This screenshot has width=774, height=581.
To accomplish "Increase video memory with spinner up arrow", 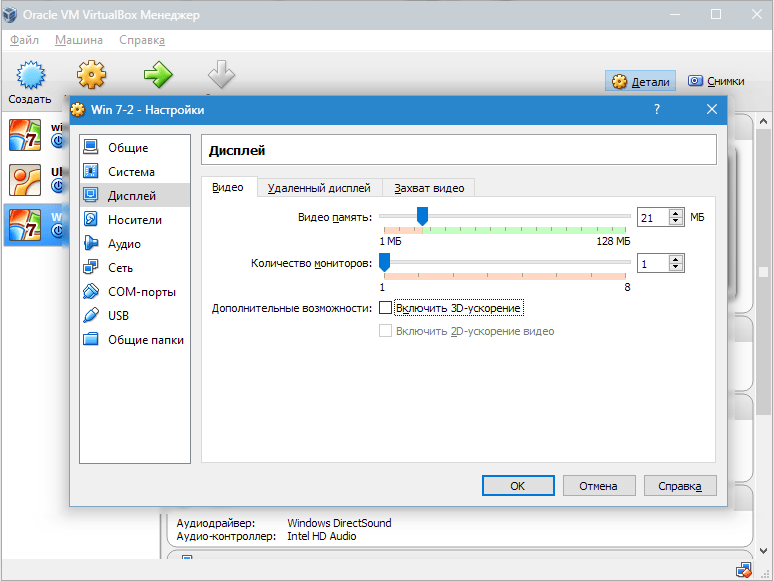I will (x=676, y=213).
